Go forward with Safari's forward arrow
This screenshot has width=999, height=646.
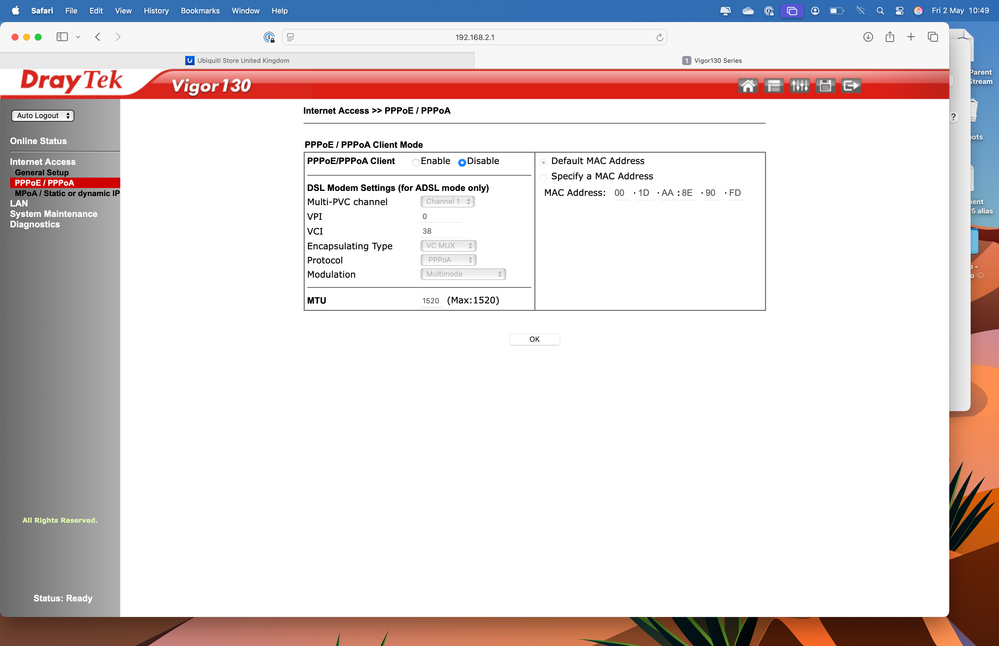coord(118,37)
